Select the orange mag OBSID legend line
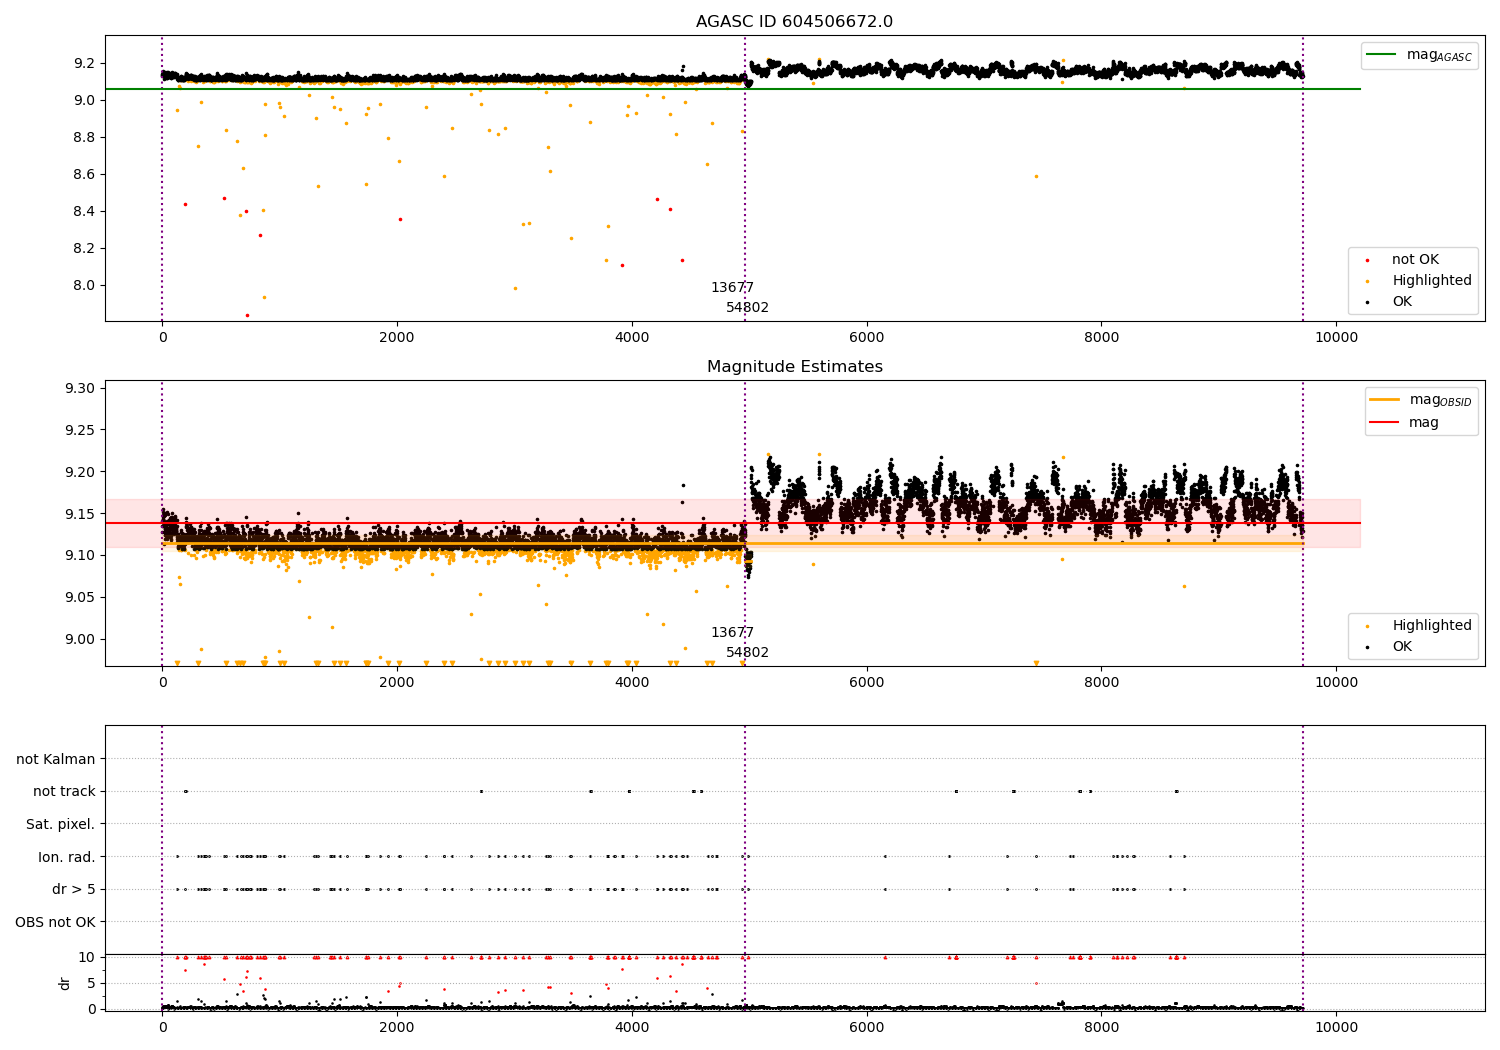This screenshot has height=1050, width=1500. tap(1385, 399)
